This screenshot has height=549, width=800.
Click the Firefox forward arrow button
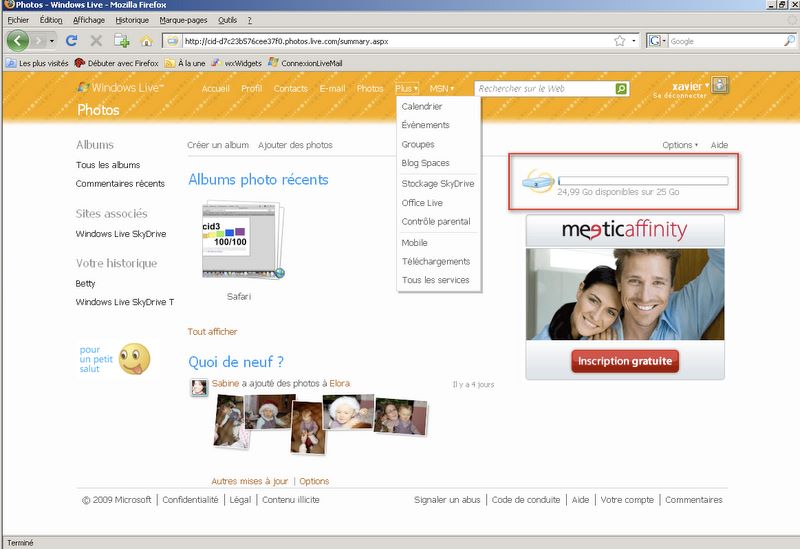point(38,40)
